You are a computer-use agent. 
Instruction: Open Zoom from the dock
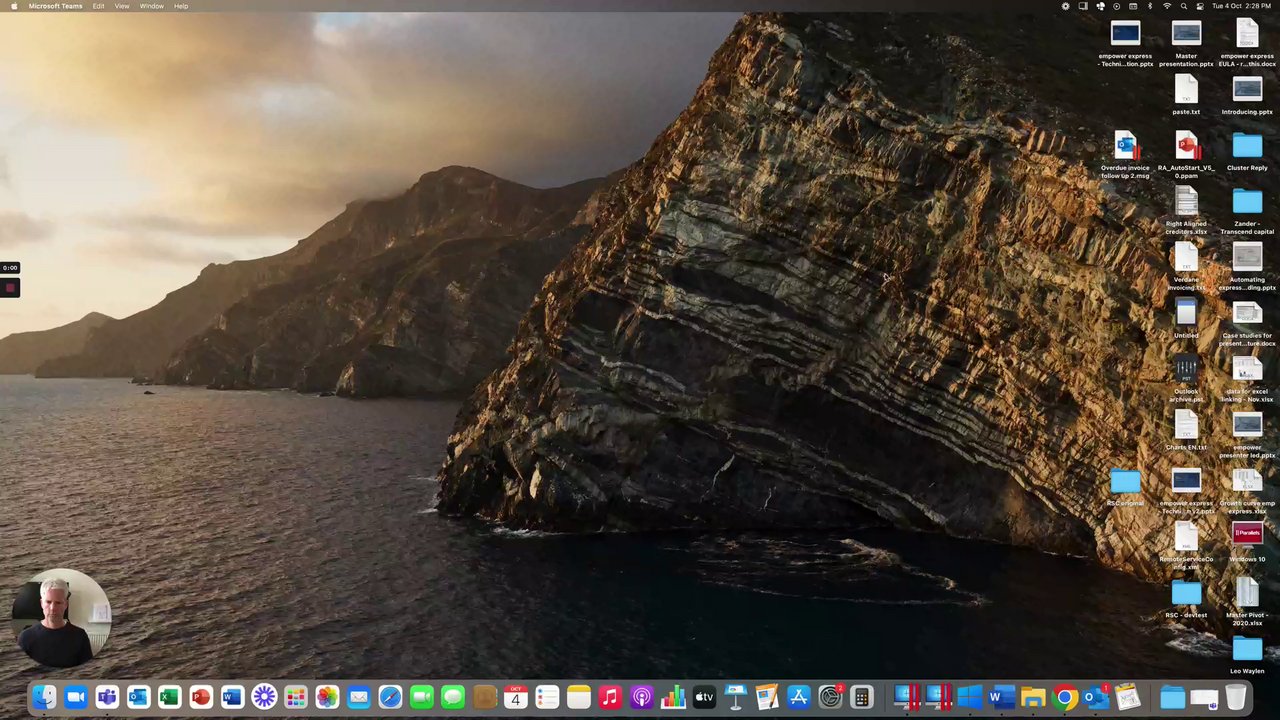pyautogui.click(x=75, y=697)
